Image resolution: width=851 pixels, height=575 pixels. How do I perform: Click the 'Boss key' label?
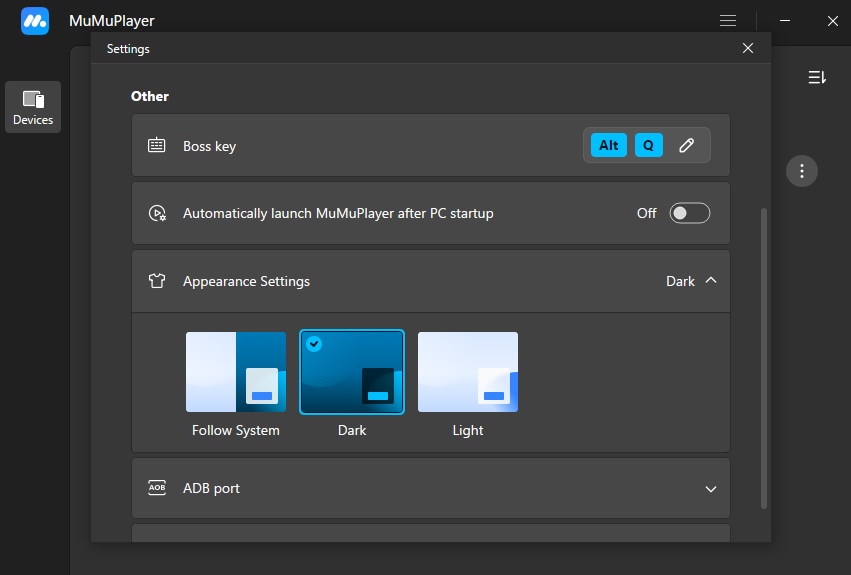[x=209, y=147]
